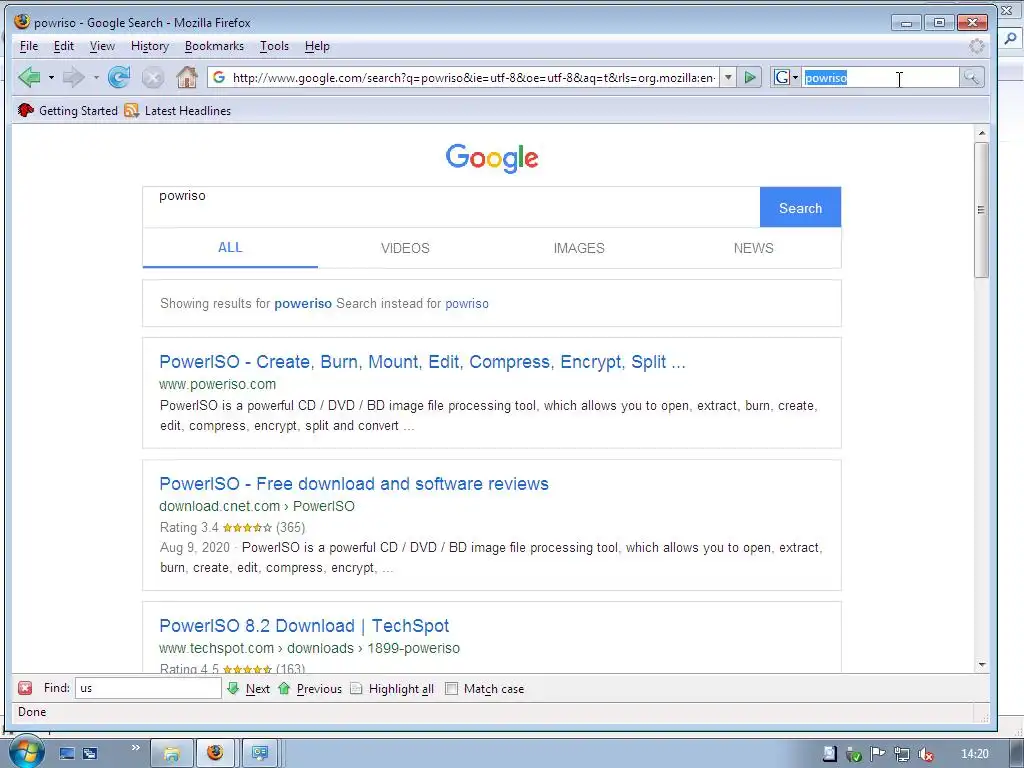Click the greyed Forward arrow button
This screenshot has width=1024, height=768.
point(73,78)
